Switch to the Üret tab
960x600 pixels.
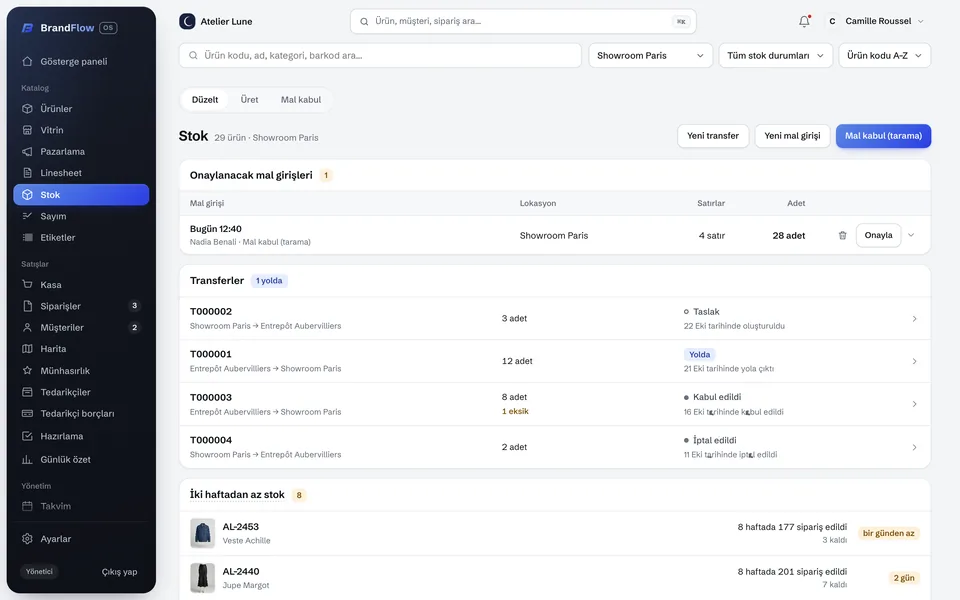point(249,100)
